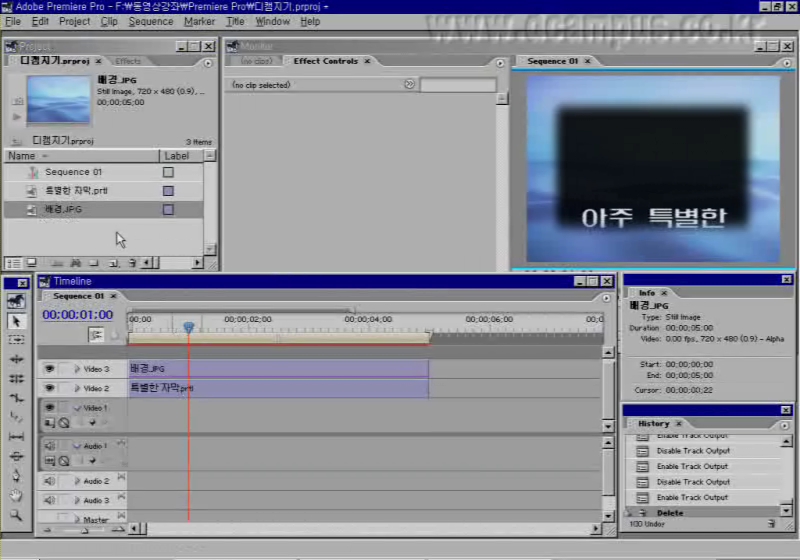The height and width of the screenshot is (560, 800).
Task: Switch Project panel to Icon view
Action: point(32,263)
